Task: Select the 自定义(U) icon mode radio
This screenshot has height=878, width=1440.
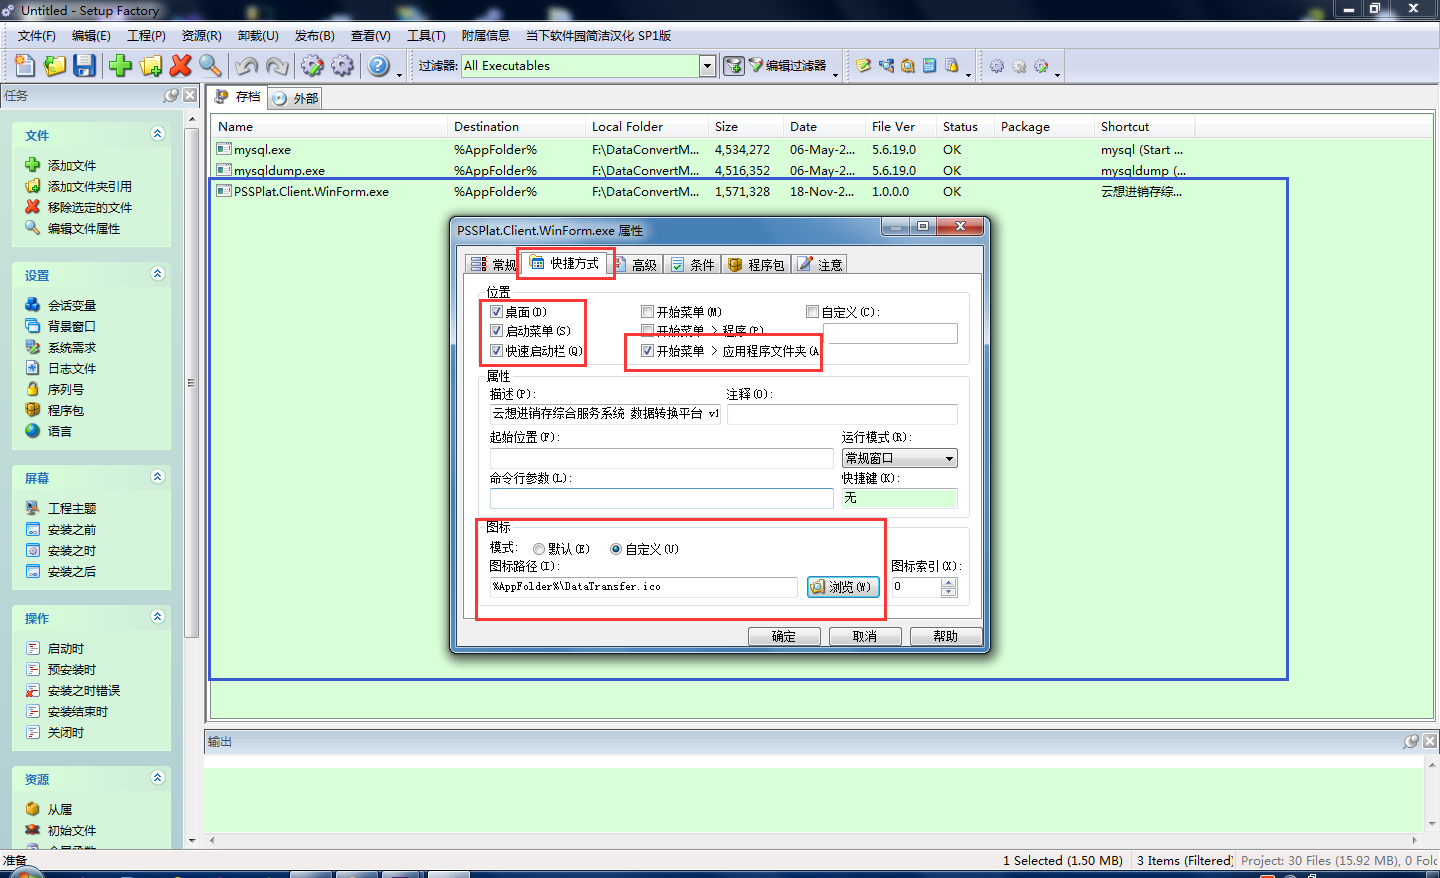Action: click(x=616, y=549)
